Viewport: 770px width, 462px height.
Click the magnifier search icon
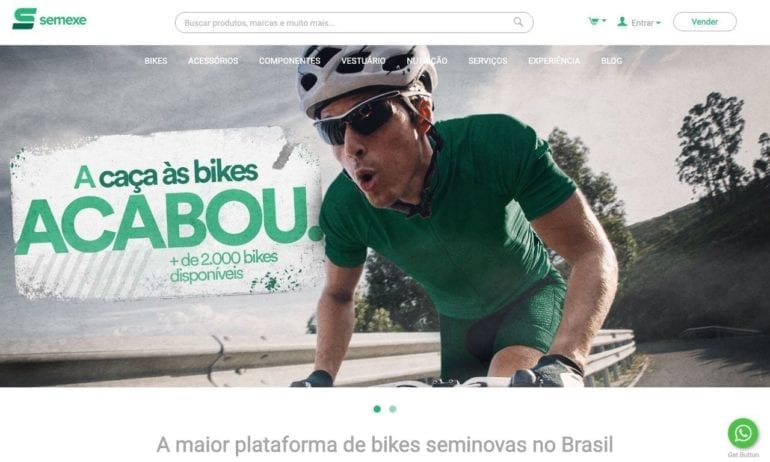(x=518, y=22)
